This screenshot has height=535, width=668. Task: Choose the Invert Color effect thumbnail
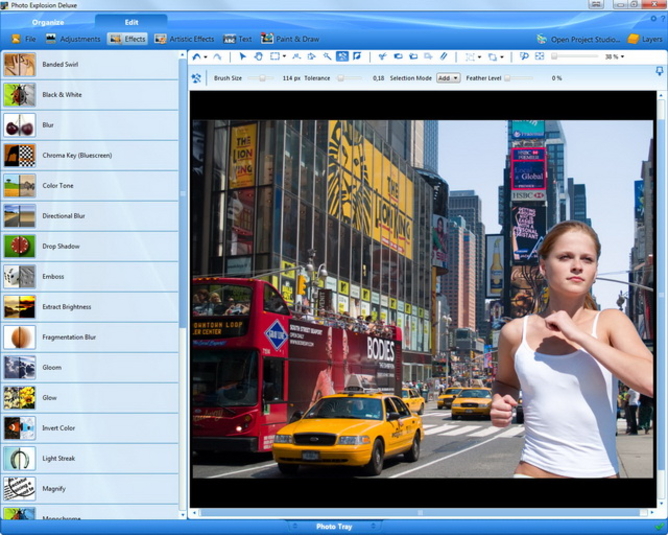pos(19,428)
